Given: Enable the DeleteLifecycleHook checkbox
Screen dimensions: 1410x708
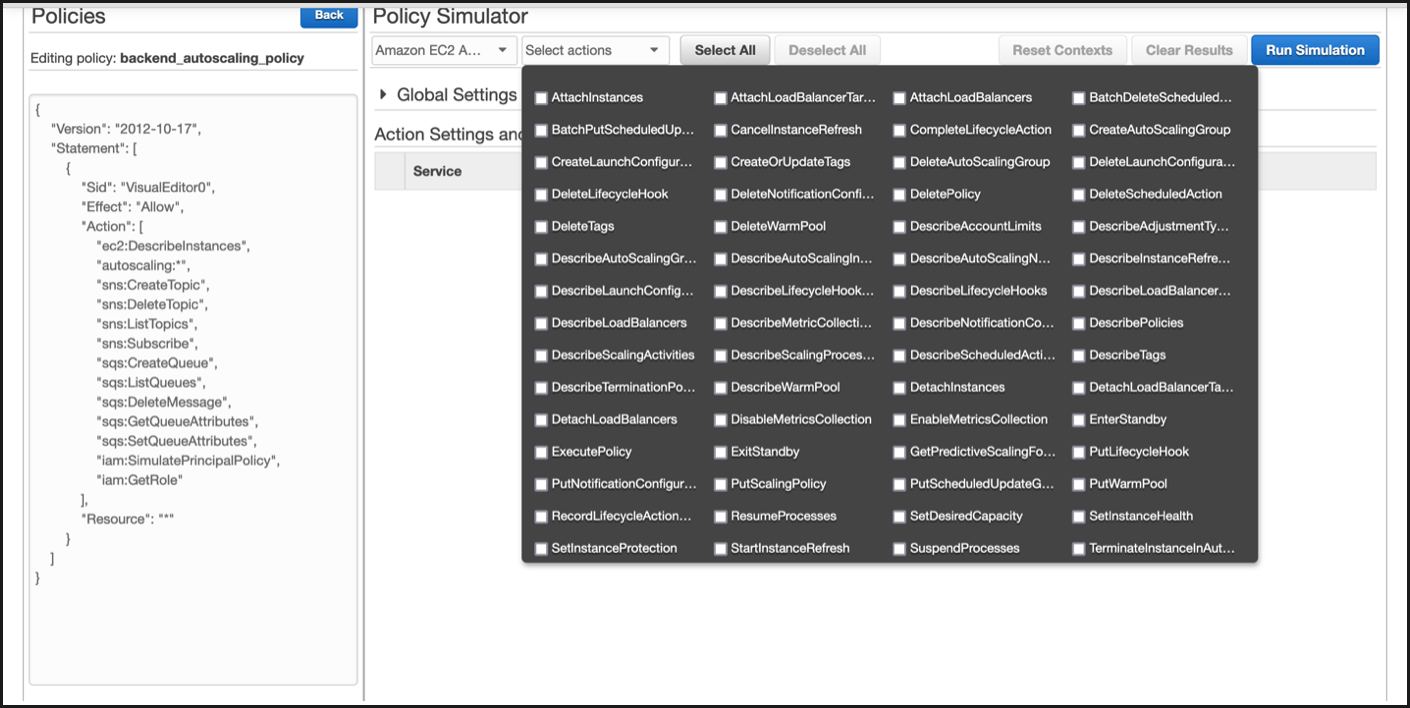Looking at the screenshot, I should point(541,194).
